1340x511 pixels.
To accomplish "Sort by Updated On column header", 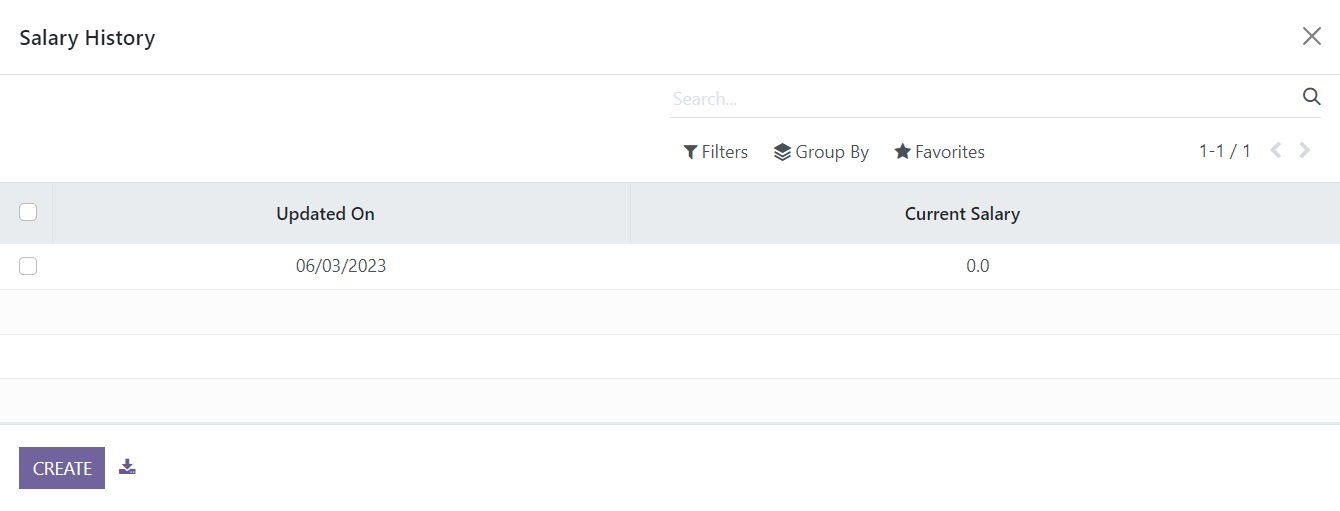I will (325, 214).
